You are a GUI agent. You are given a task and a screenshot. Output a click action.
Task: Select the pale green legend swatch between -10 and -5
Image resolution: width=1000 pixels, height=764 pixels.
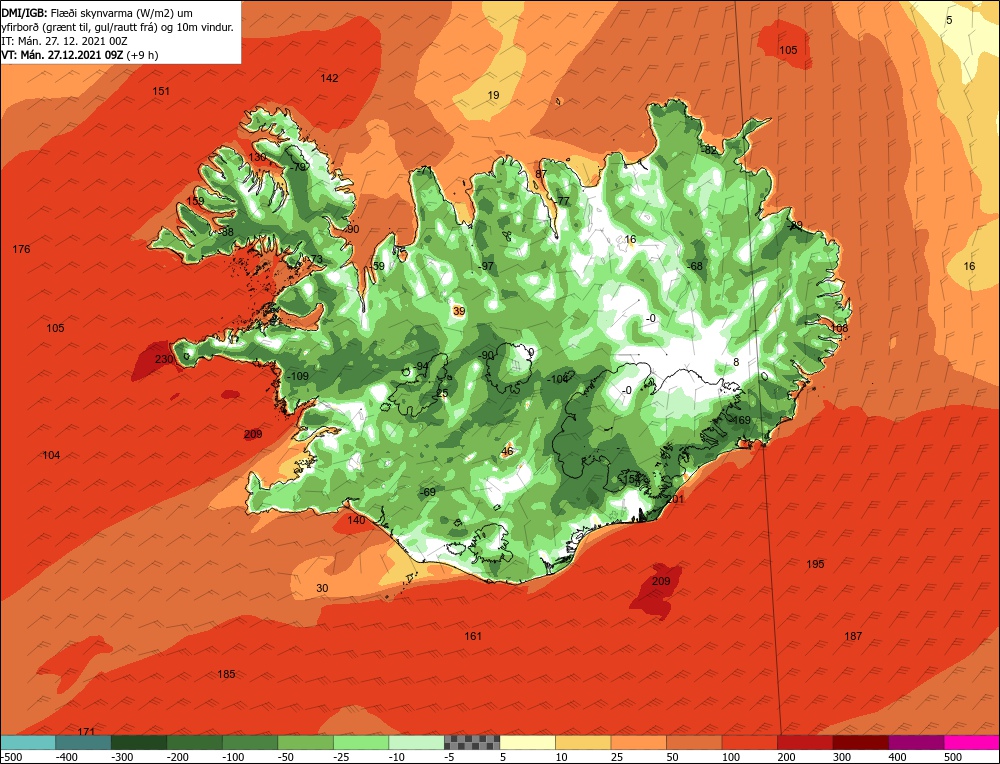pyautogui.click(x=416, y=742)
